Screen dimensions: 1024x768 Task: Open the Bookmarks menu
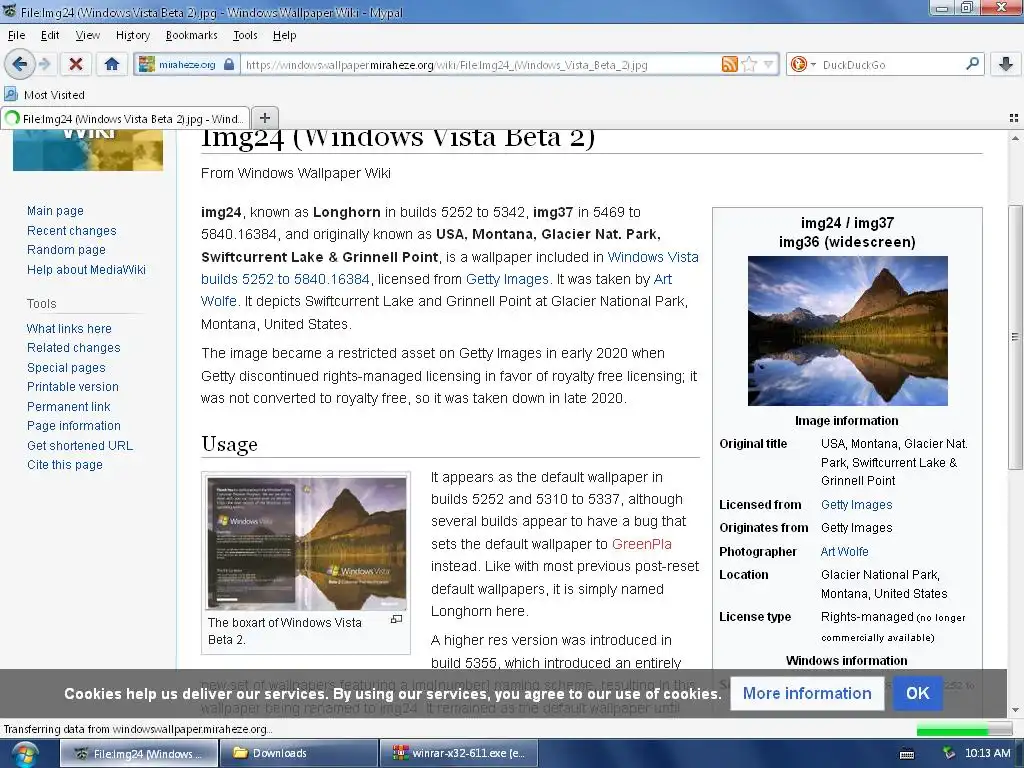tap(191, 35)
